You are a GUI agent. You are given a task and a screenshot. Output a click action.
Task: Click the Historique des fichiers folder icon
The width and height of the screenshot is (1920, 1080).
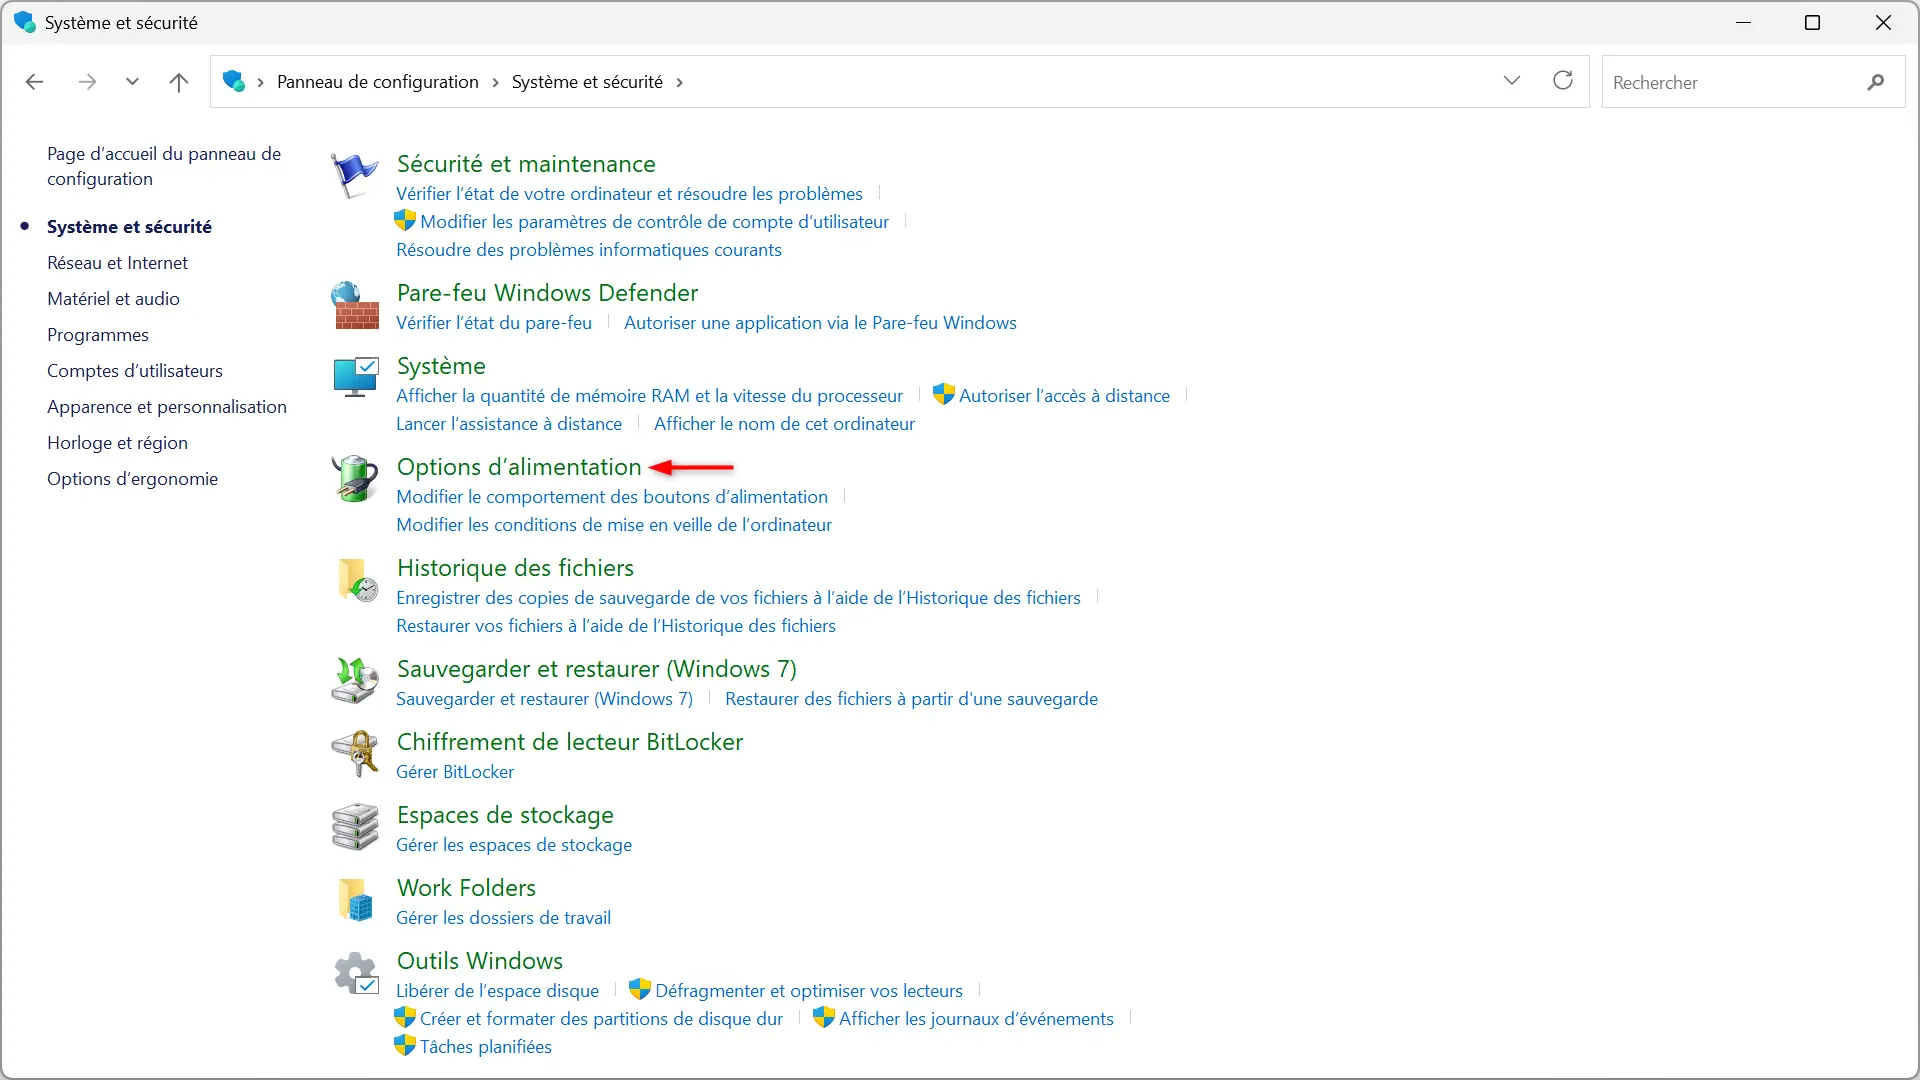(357, 580)
